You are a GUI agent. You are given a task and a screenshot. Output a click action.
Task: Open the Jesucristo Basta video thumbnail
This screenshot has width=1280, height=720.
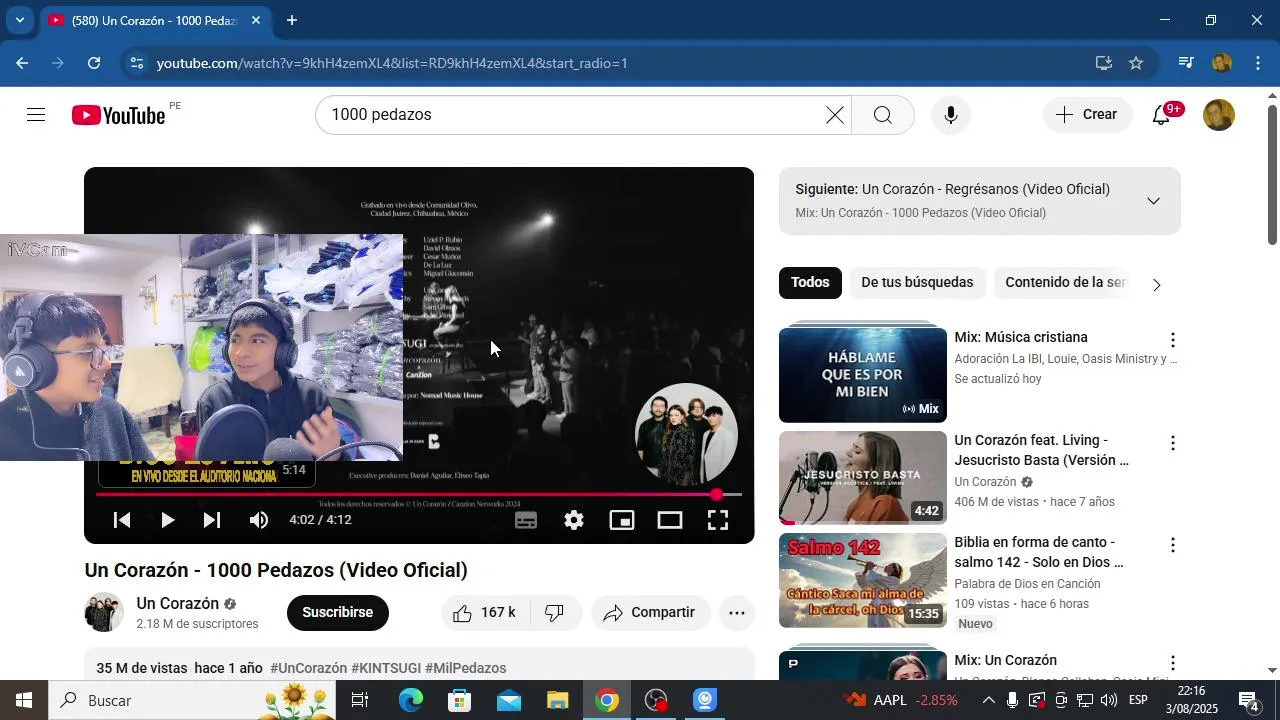pos(863,478)
